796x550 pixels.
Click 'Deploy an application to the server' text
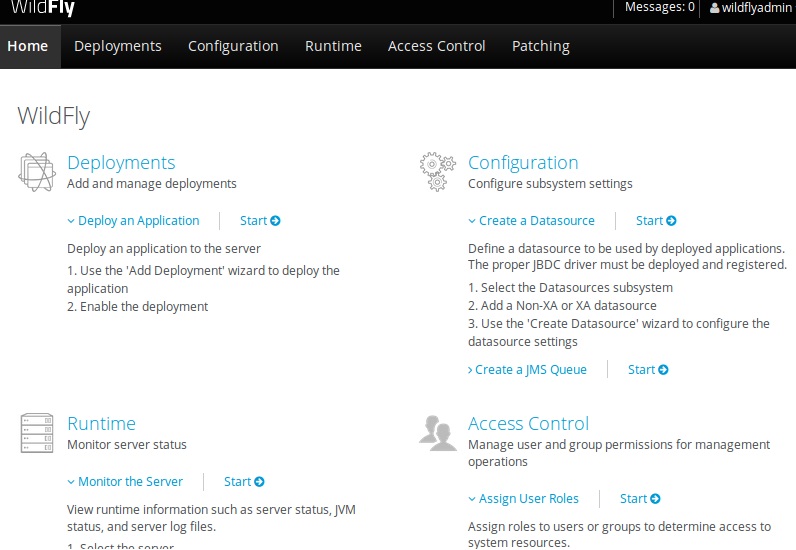[164, 248]
